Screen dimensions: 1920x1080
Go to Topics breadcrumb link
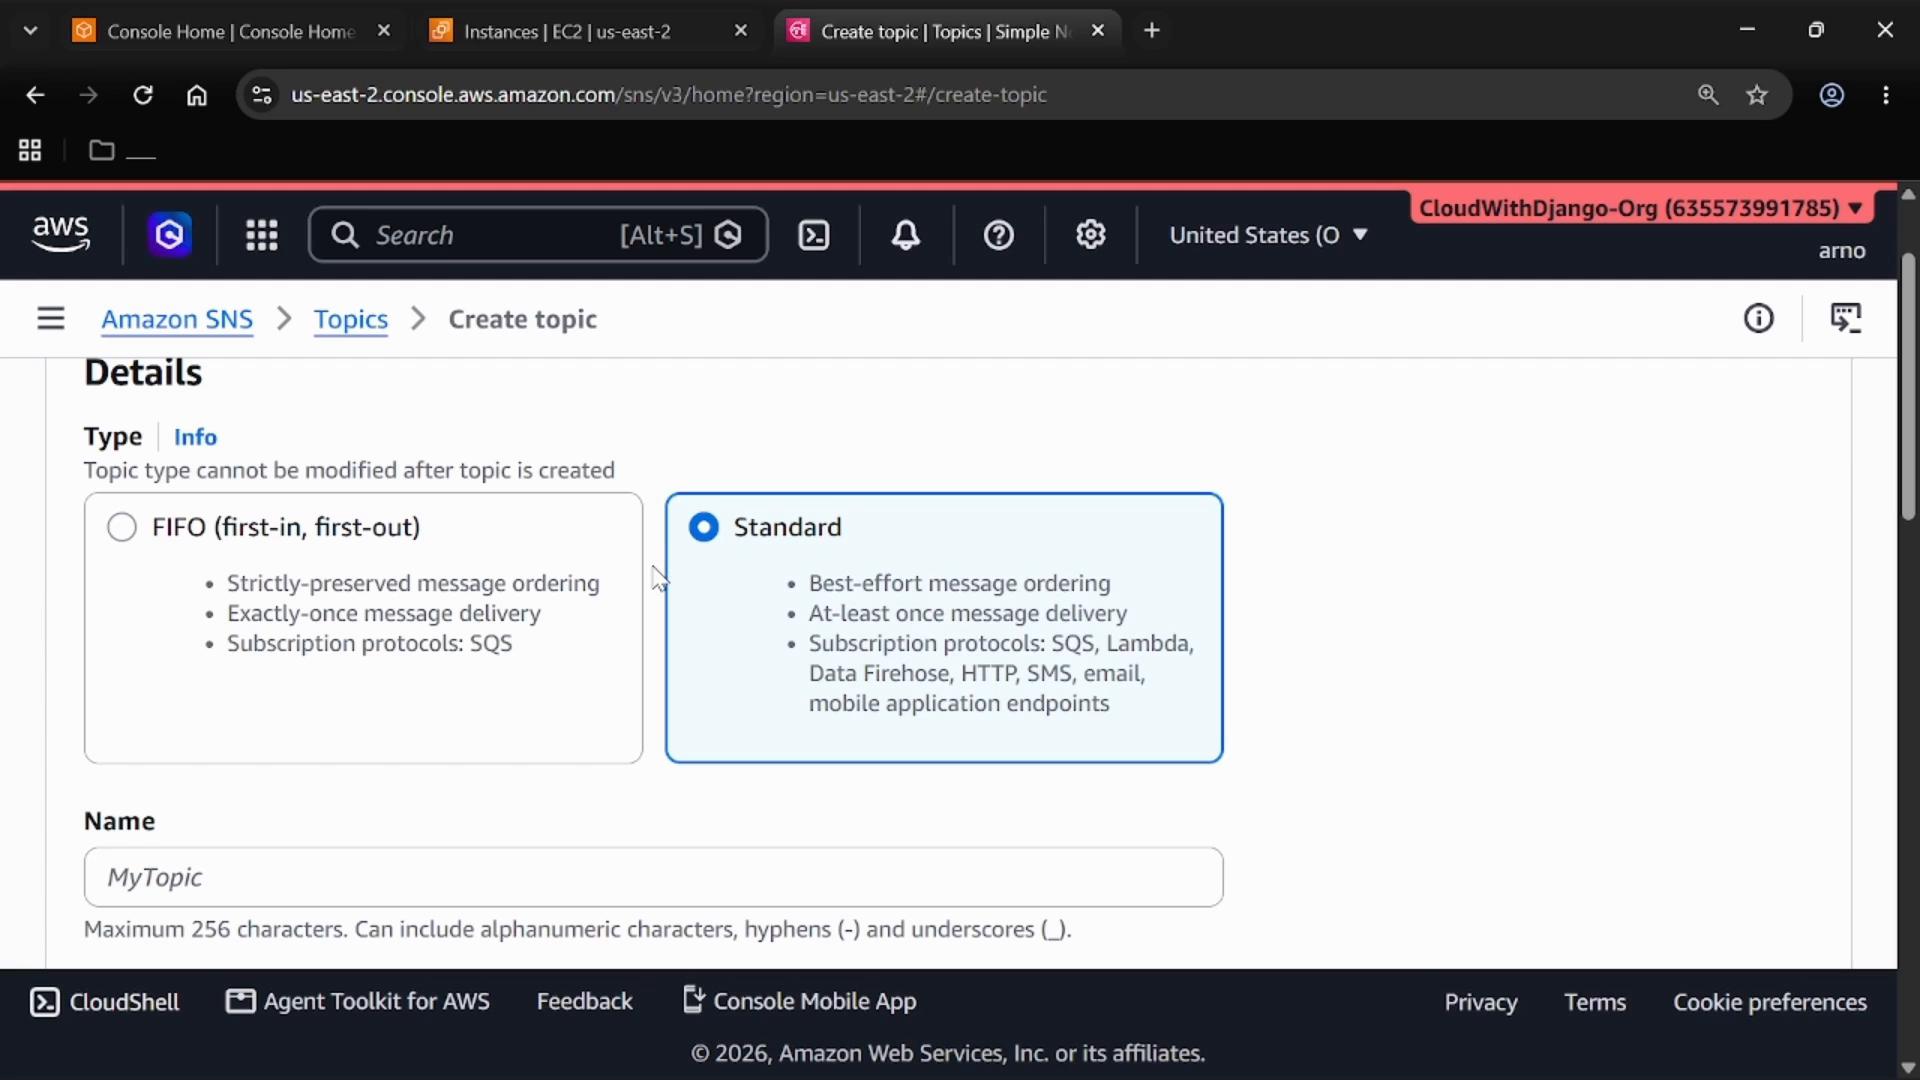pos(351,319)
